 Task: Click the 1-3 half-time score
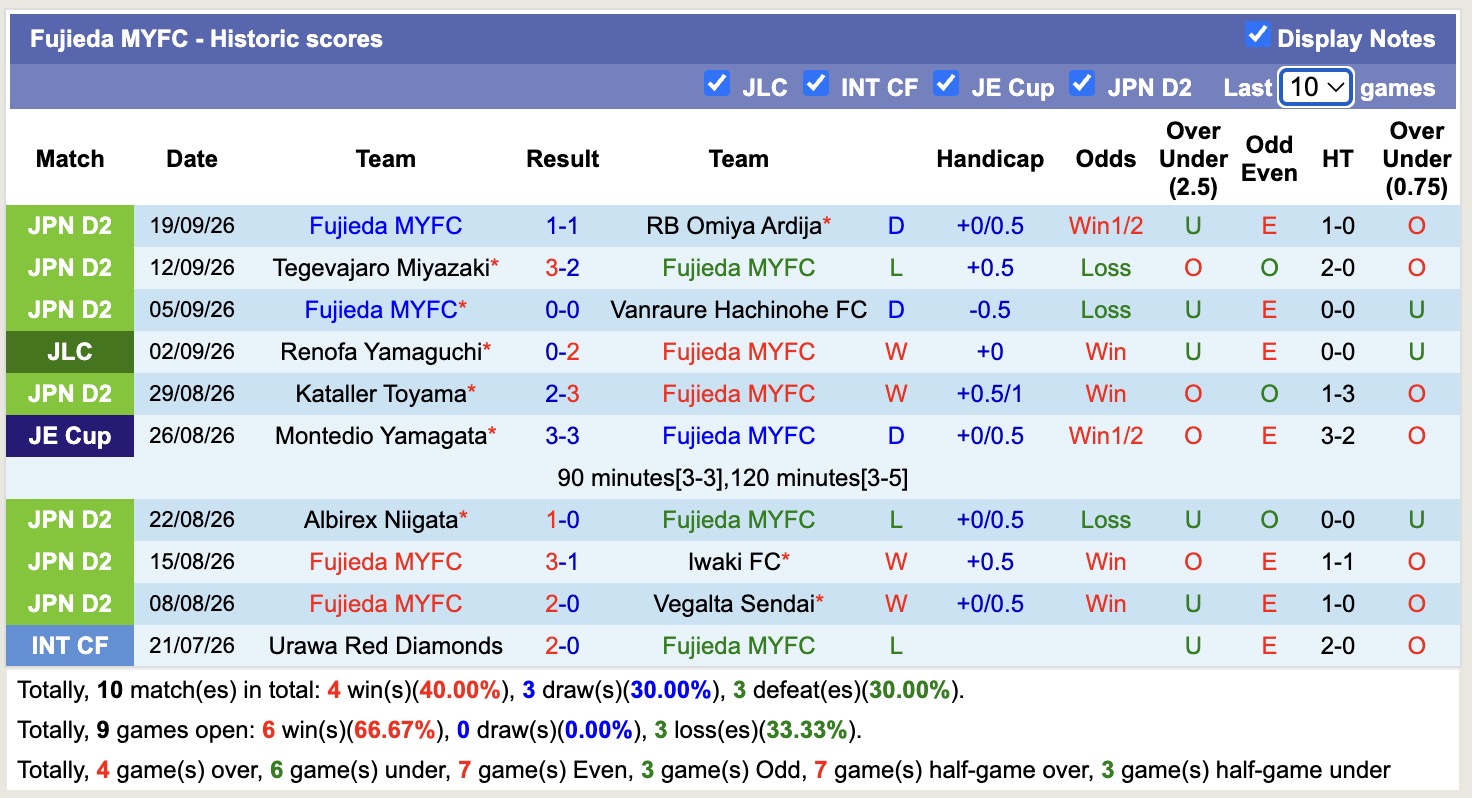1338,394
